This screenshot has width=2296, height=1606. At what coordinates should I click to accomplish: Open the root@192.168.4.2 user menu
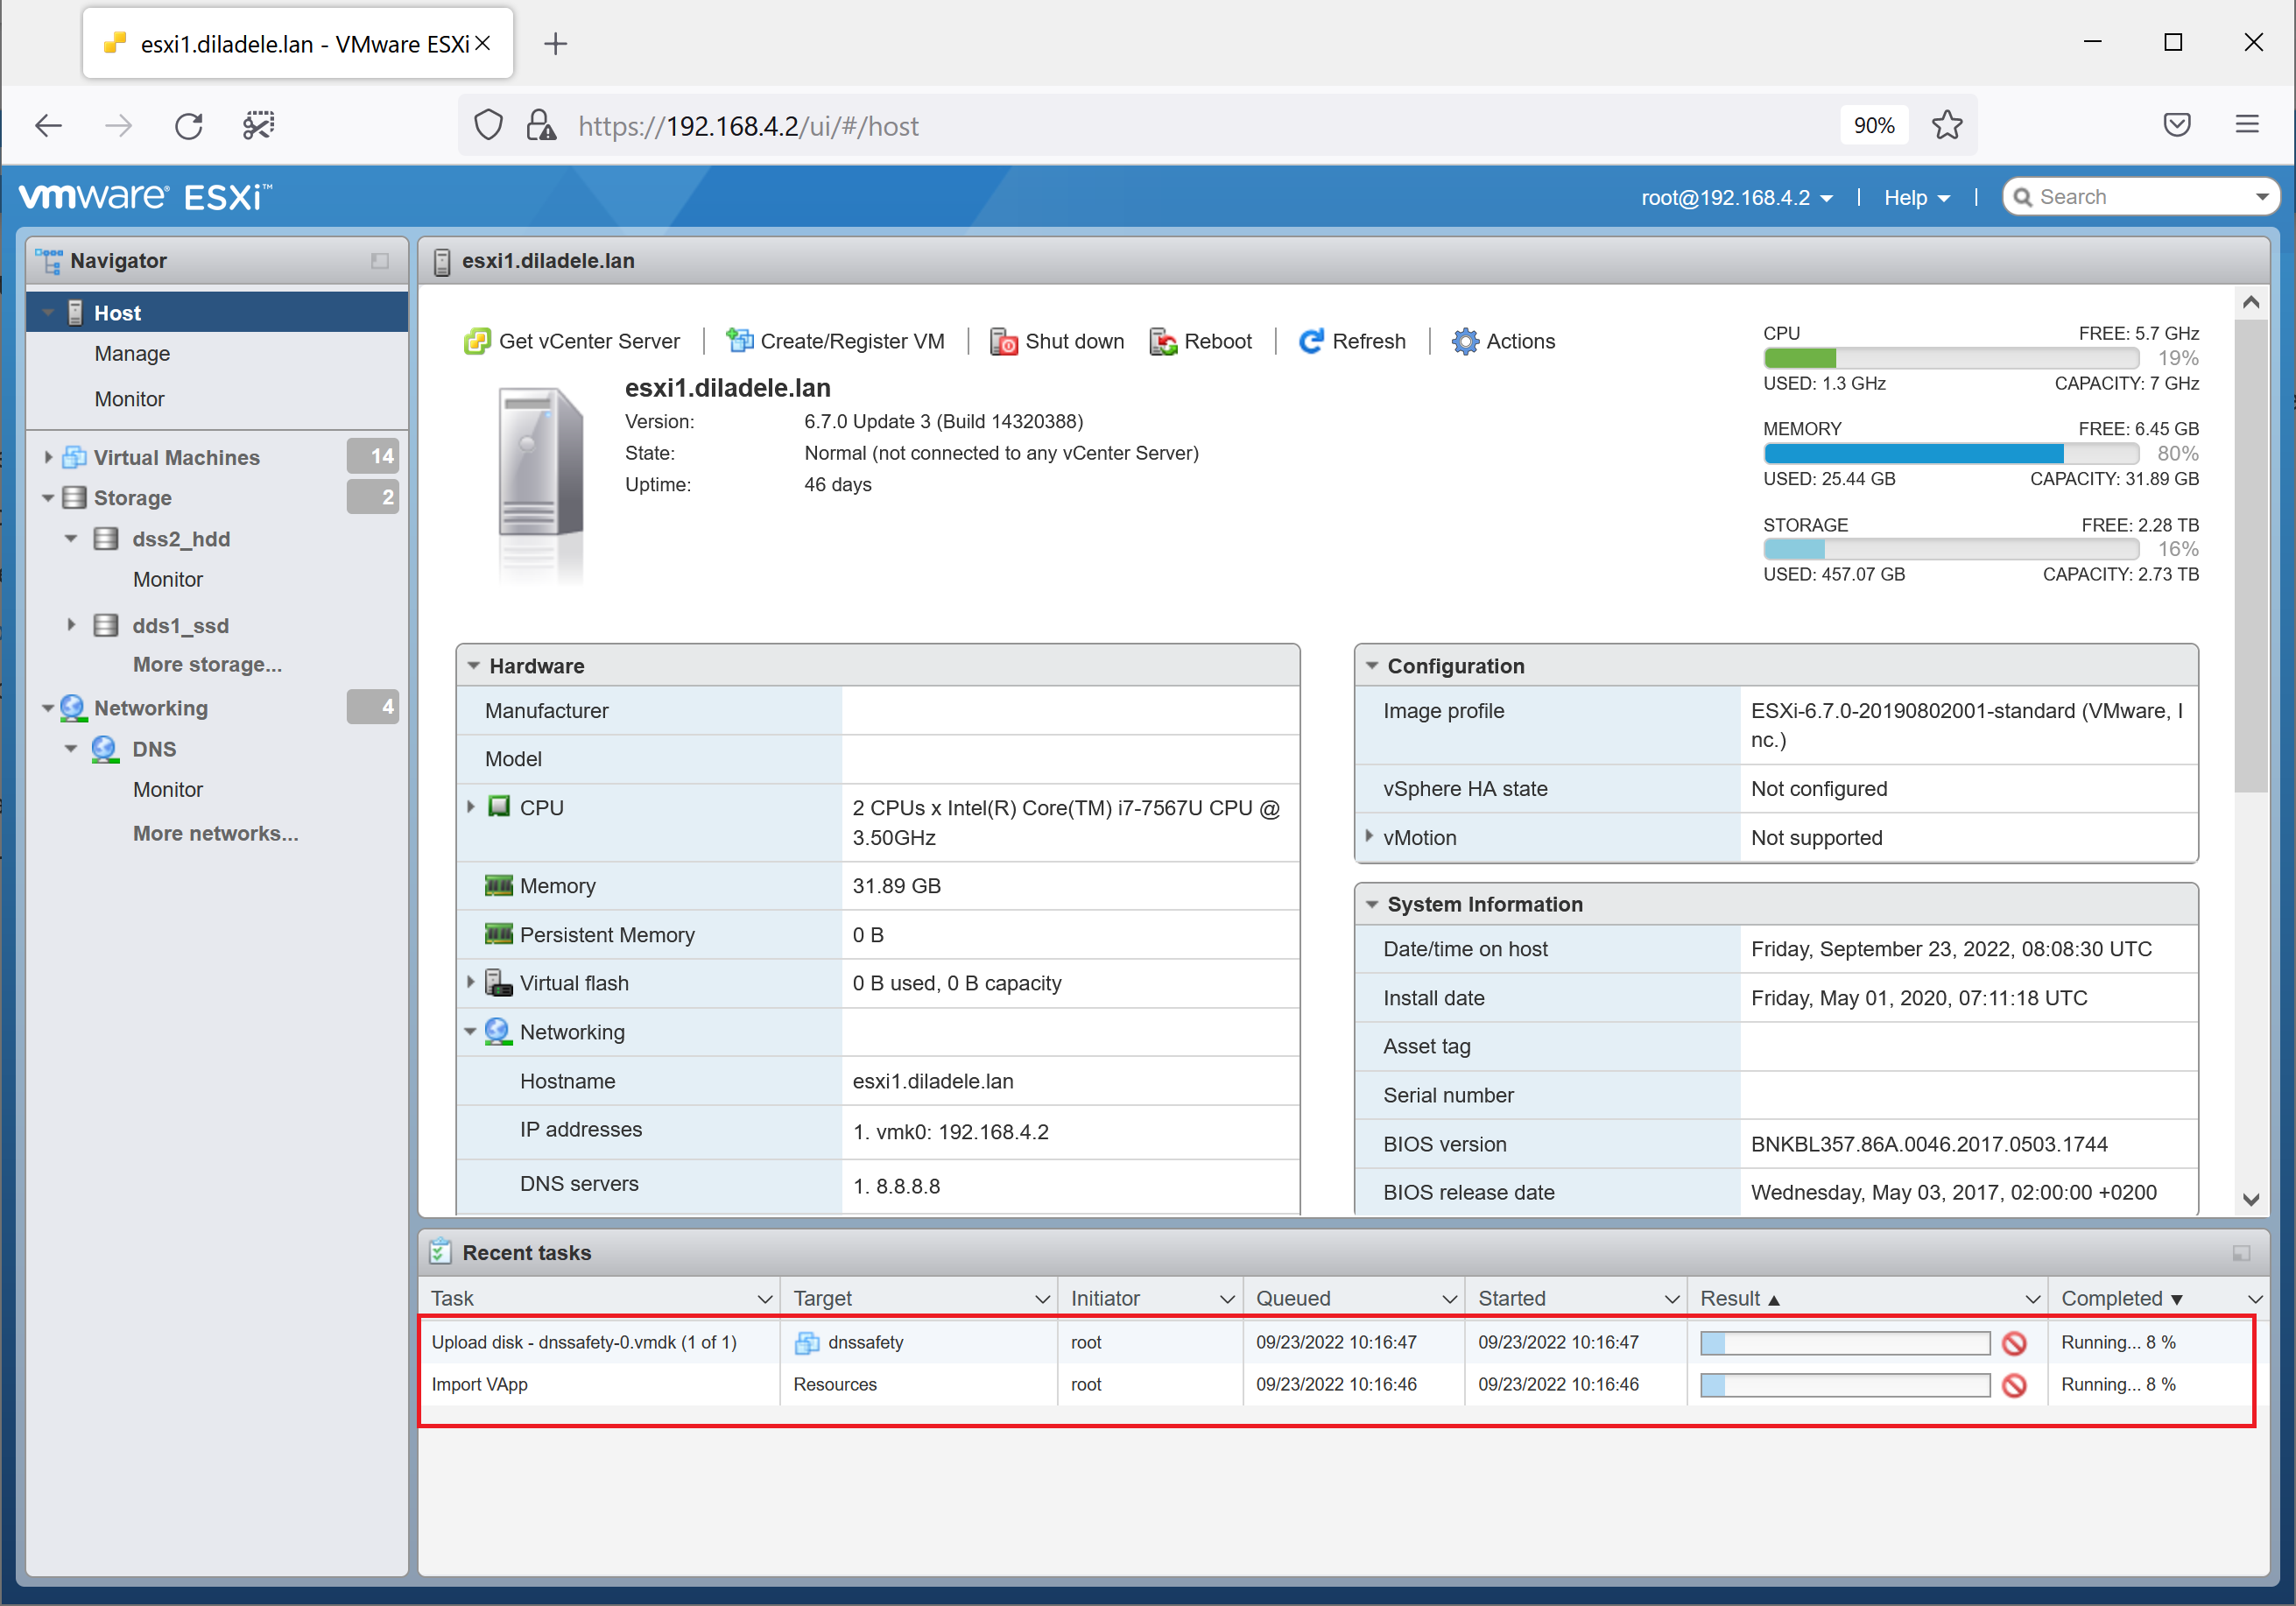click(x=1737, y=198)
